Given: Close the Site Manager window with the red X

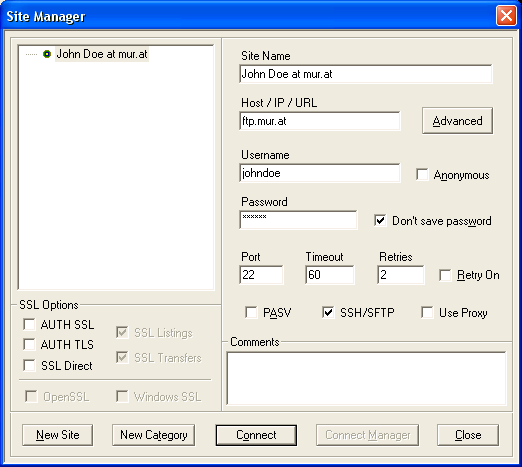Looking at the screenshot, I should pos(506,15).
